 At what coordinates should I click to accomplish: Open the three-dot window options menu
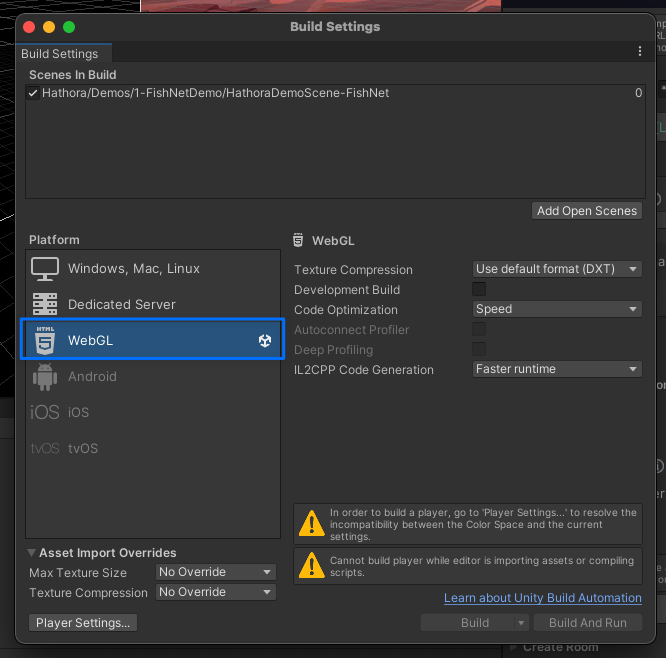tap(640, 51)
